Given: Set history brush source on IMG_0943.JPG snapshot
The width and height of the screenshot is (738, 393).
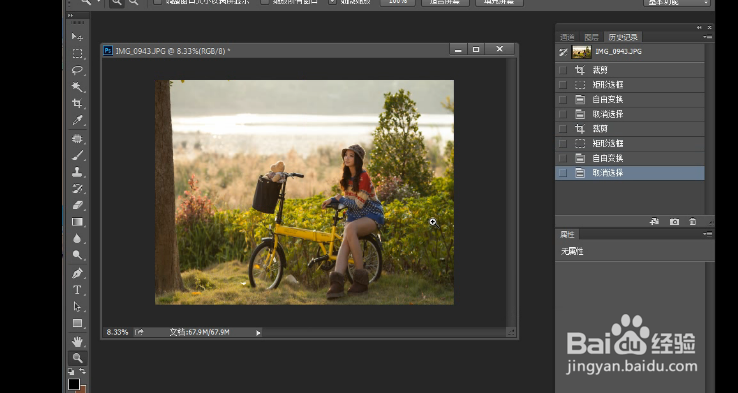Looking at the screenshot, I should coord(563,52).
